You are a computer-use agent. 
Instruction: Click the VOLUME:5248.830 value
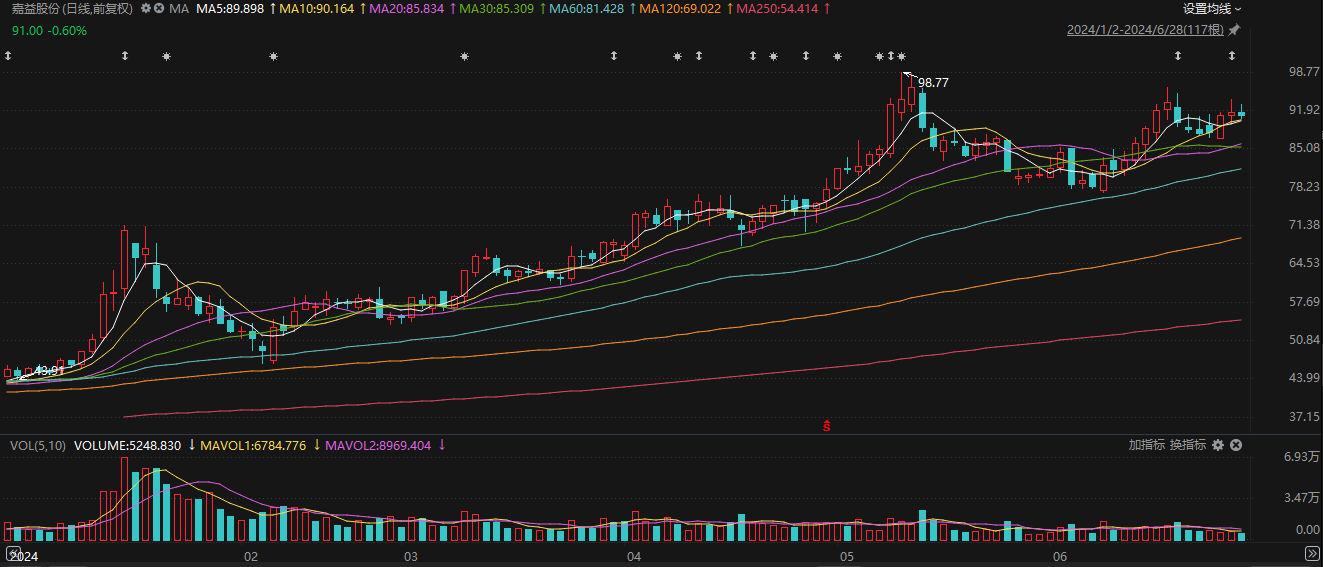point(127,445)
